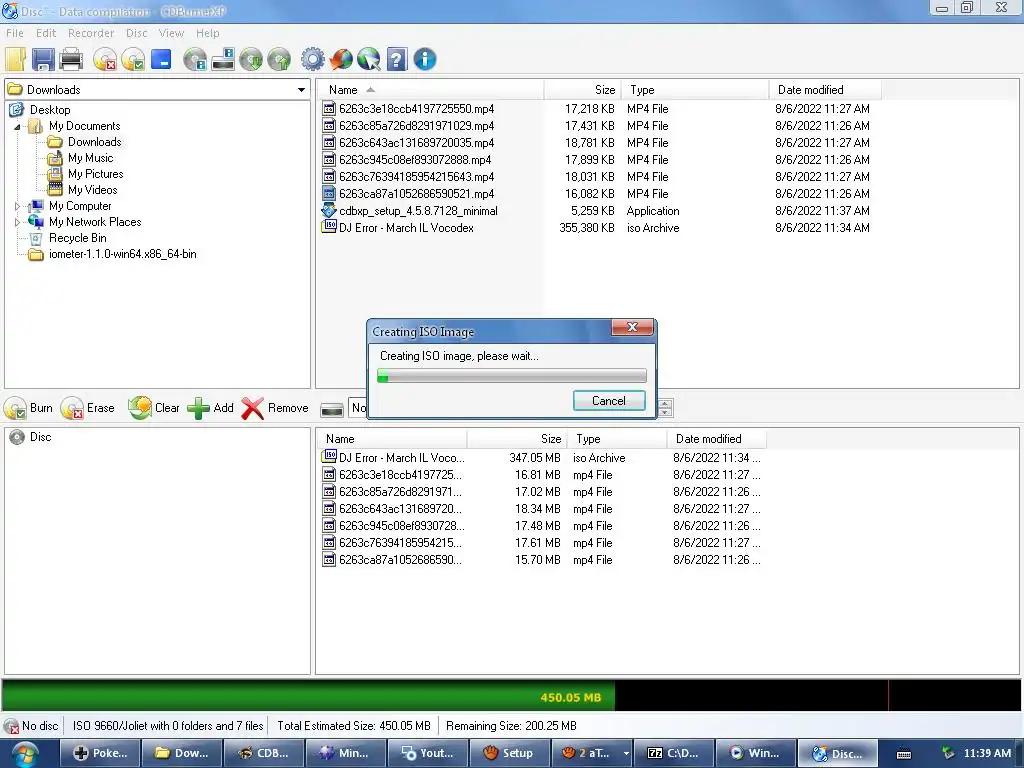1024x768 pixels.
Task: Click the ISO creation progress bar
Action: (x=512, y=376)
